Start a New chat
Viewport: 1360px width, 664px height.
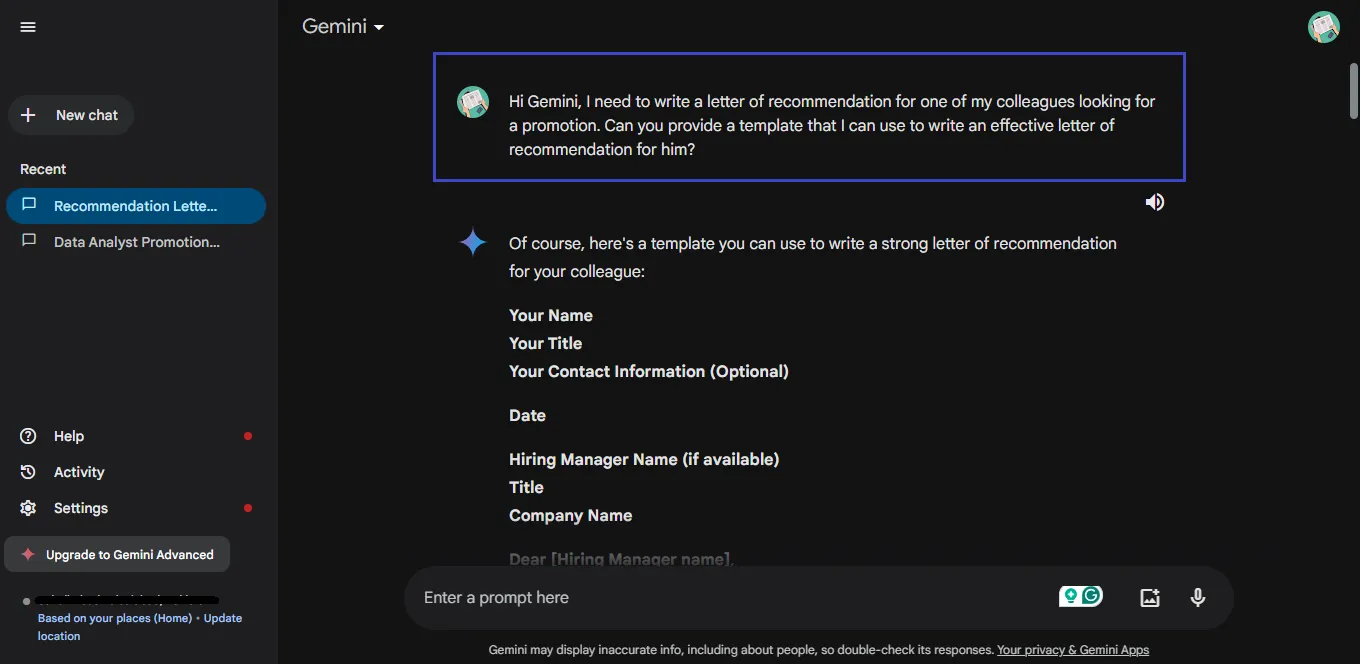point(70,114)
